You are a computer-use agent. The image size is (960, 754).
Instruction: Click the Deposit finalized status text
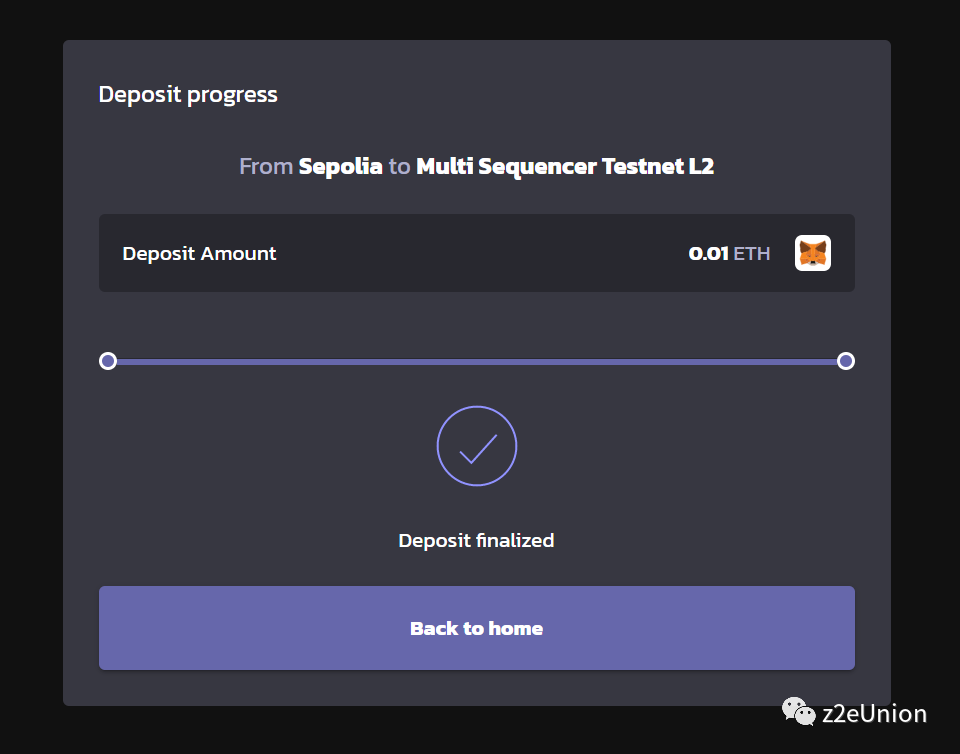click(476, 541)
